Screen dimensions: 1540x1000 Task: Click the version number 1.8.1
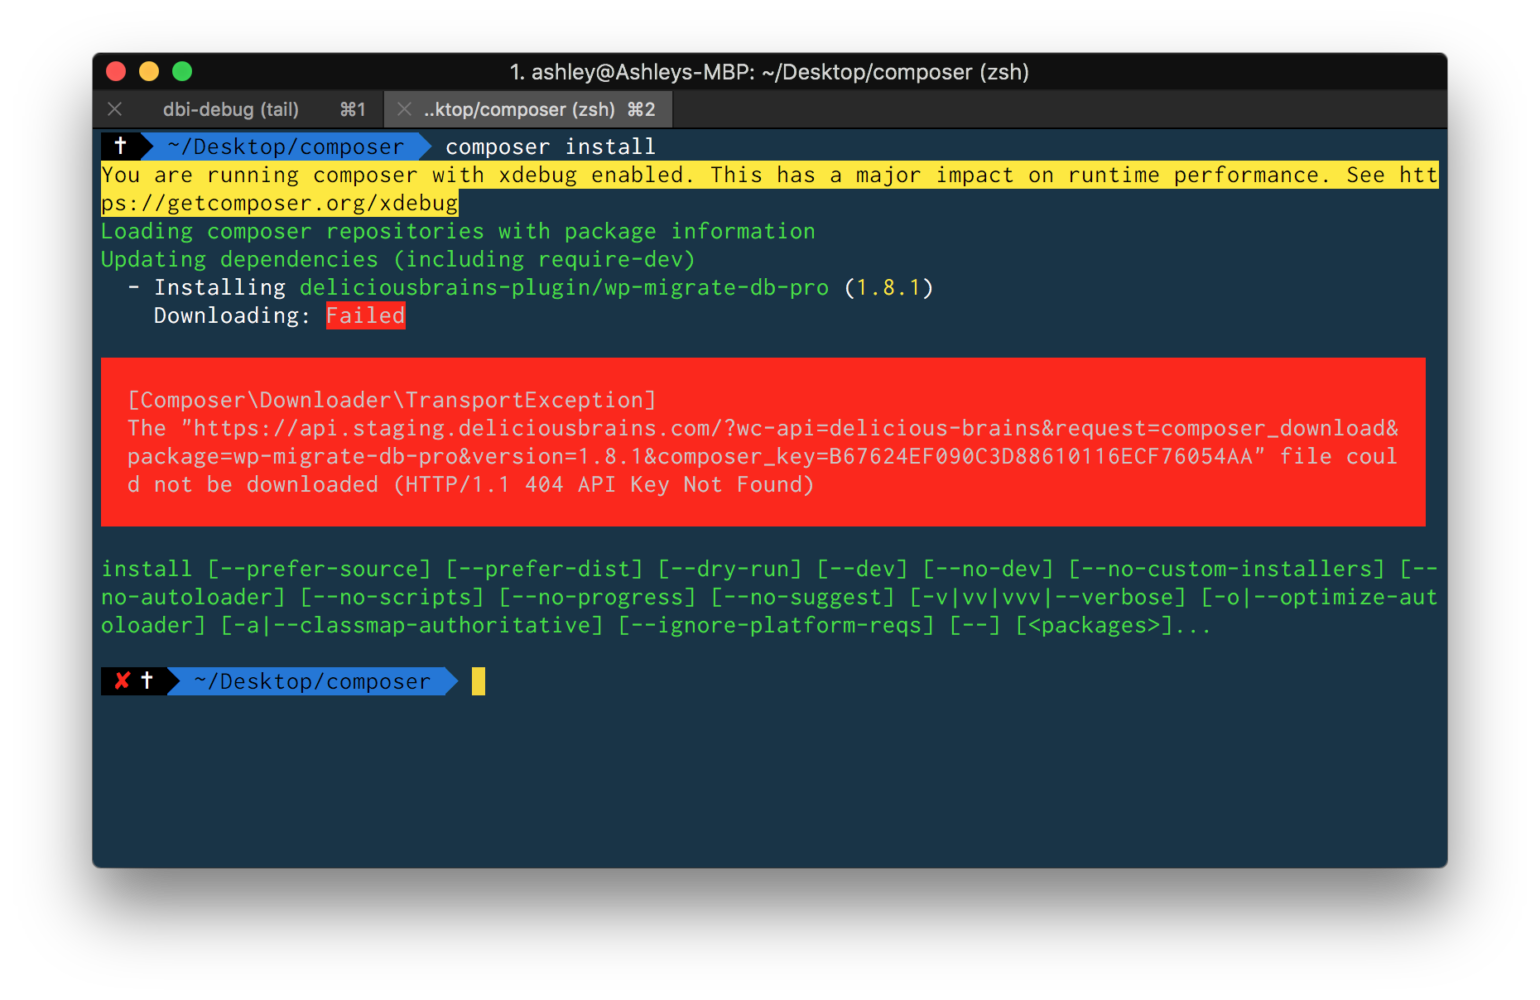point(888,288)
